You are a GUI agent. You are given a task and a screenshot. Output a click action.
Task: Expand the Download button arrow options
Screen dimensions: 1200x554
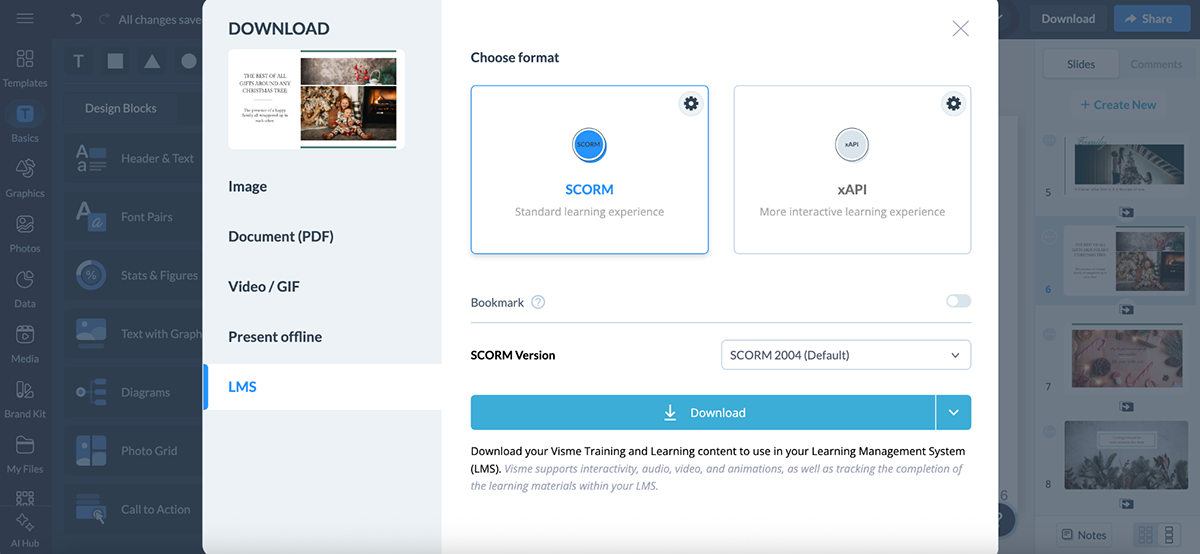coord(954,412)
